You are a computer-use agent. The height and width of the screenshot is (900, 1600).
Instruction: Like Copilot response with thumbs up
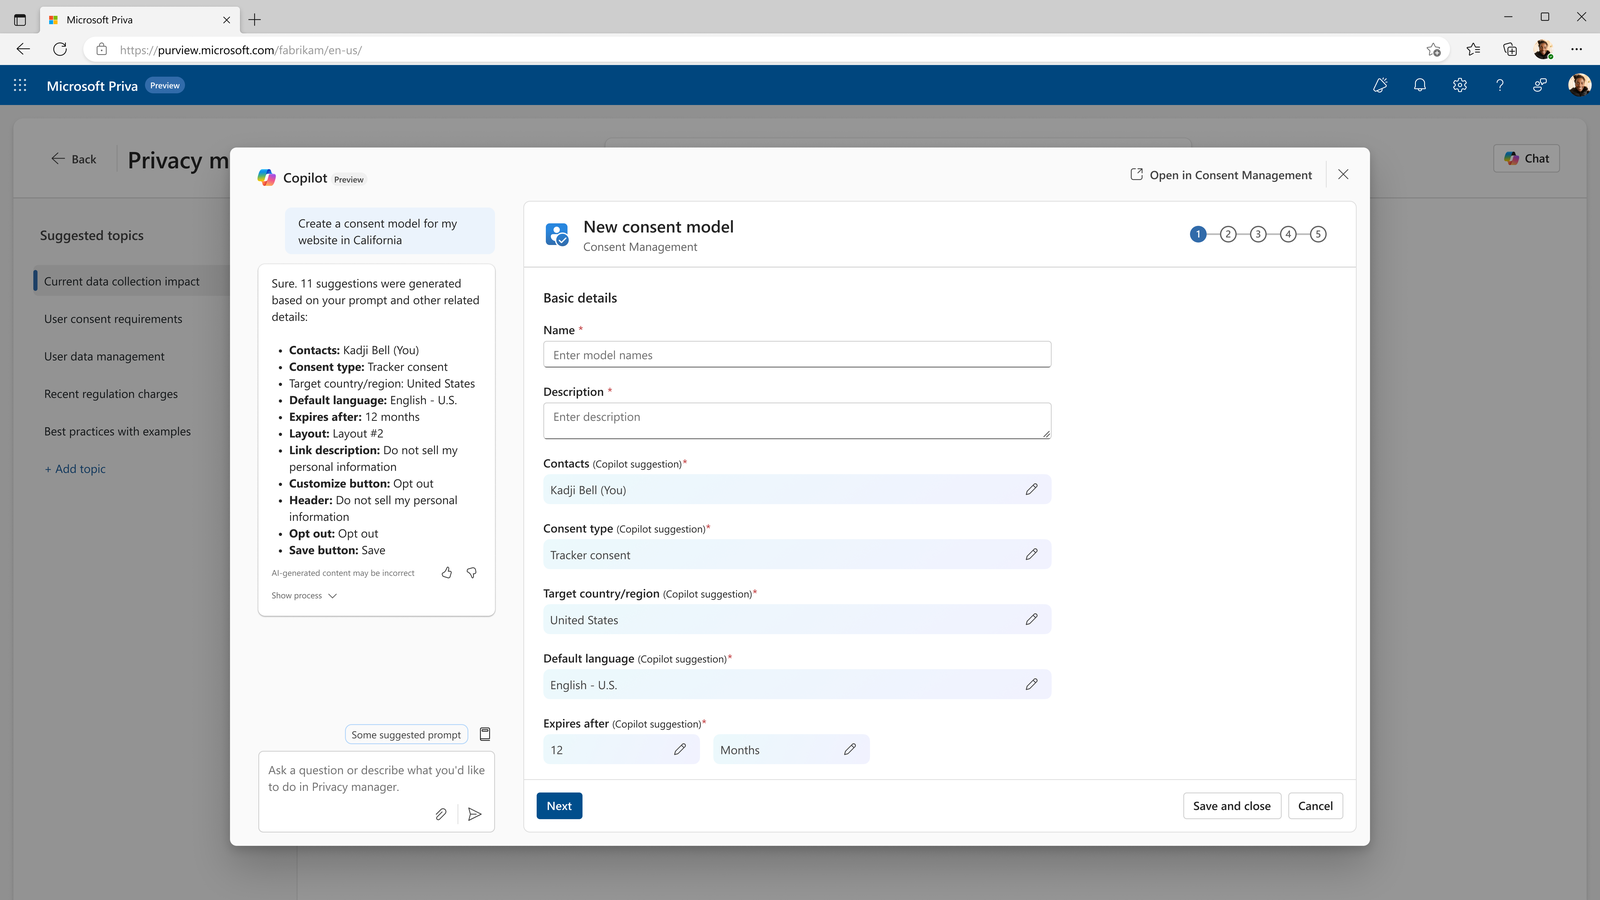pyautogui.click(x=447, y=573)
